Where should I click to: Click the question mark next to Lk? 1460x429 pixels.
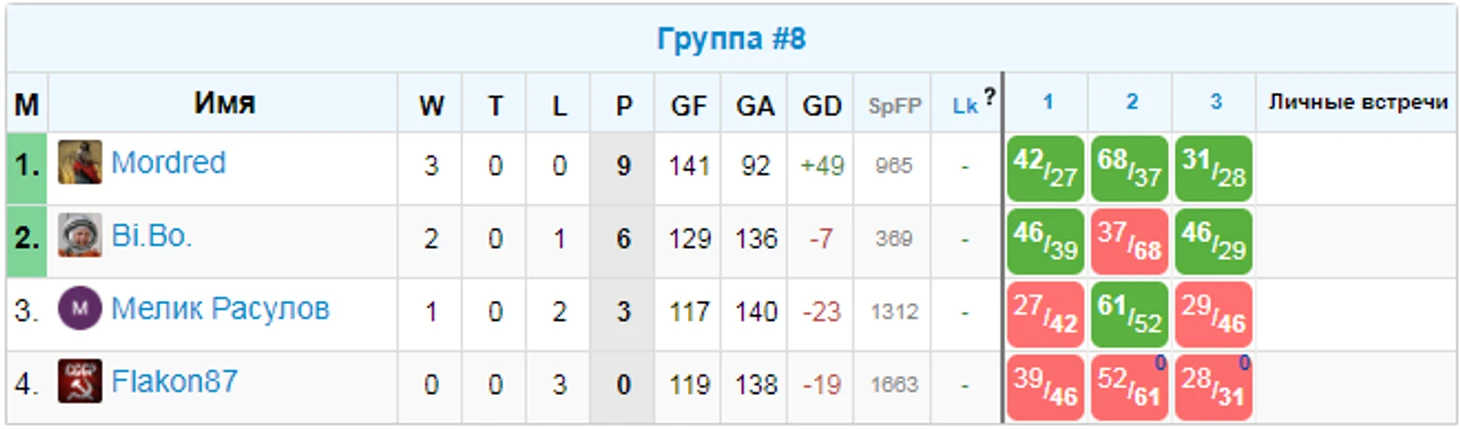pos(988,97)
